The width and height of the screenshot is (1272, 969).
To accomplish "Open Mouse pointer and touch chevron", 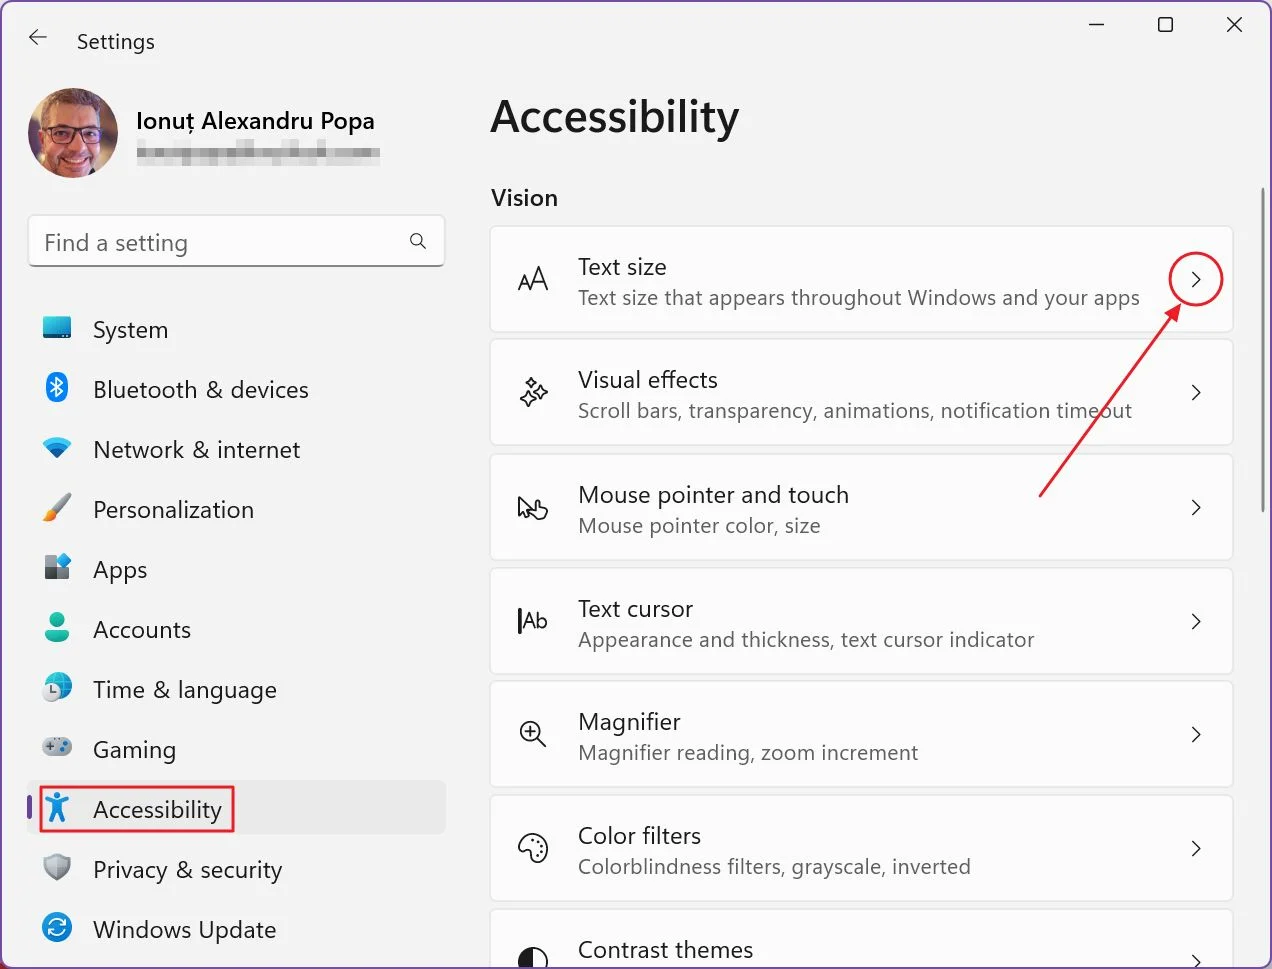I will coord(1196,507).
